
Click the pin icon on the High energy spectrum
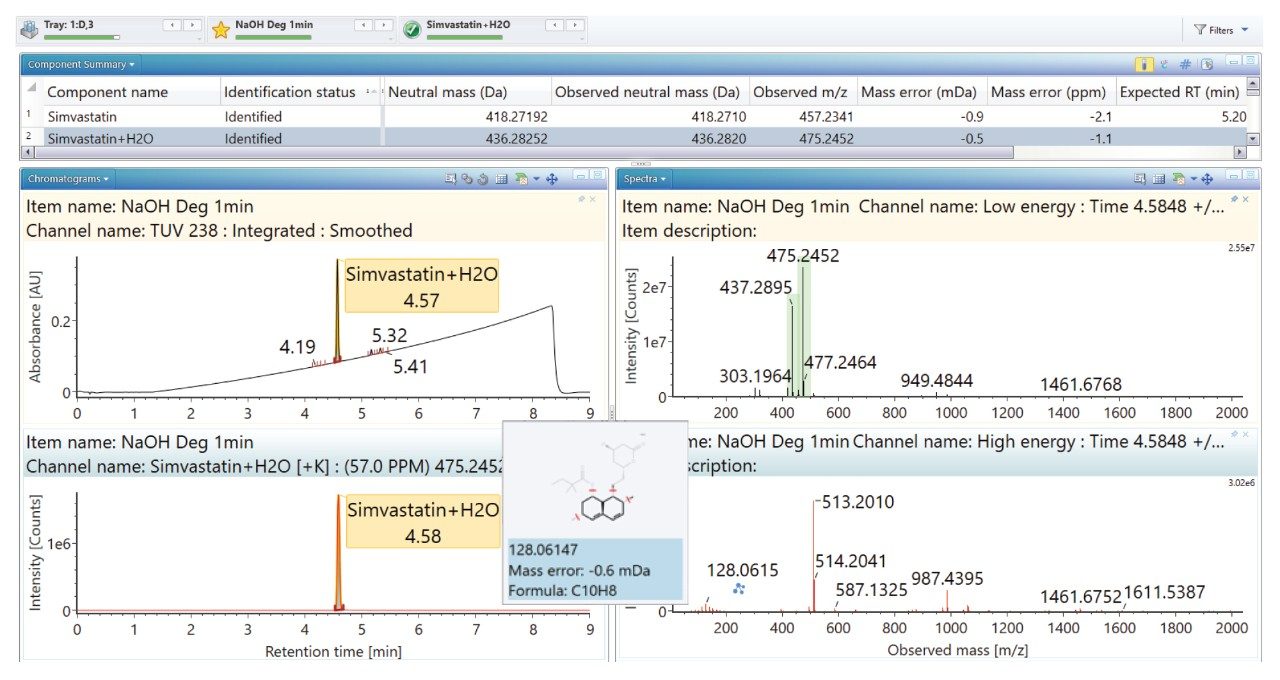pyautogui.click(x=1234, y=434)
